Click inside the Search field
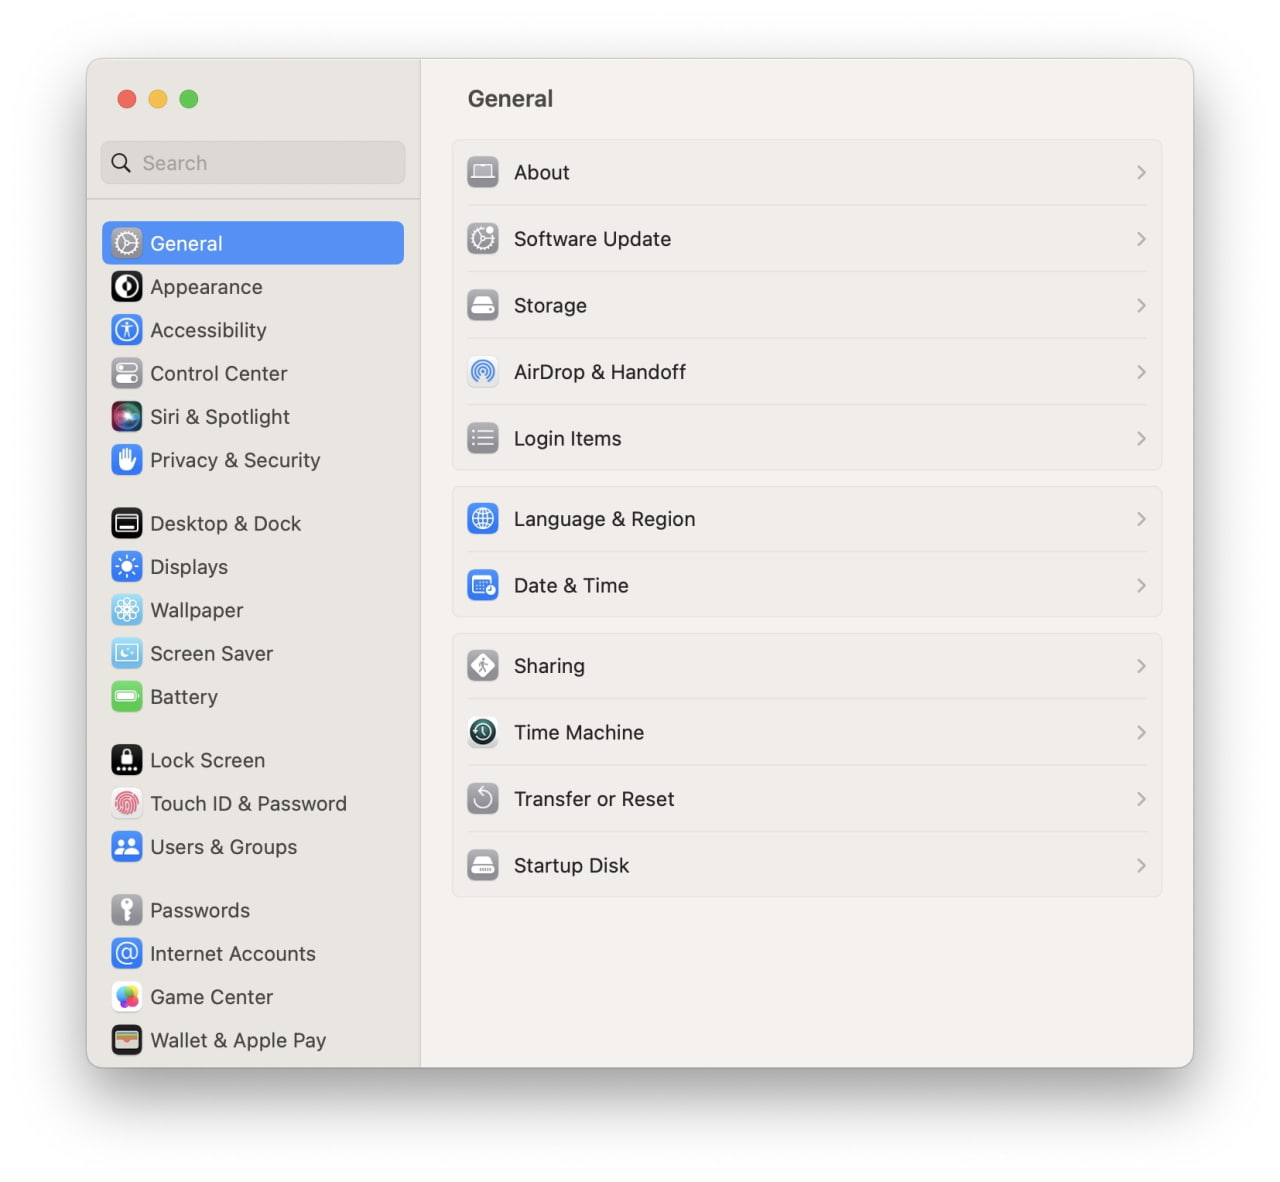Screen dimensions: 1280x1182 coord(251,162)
